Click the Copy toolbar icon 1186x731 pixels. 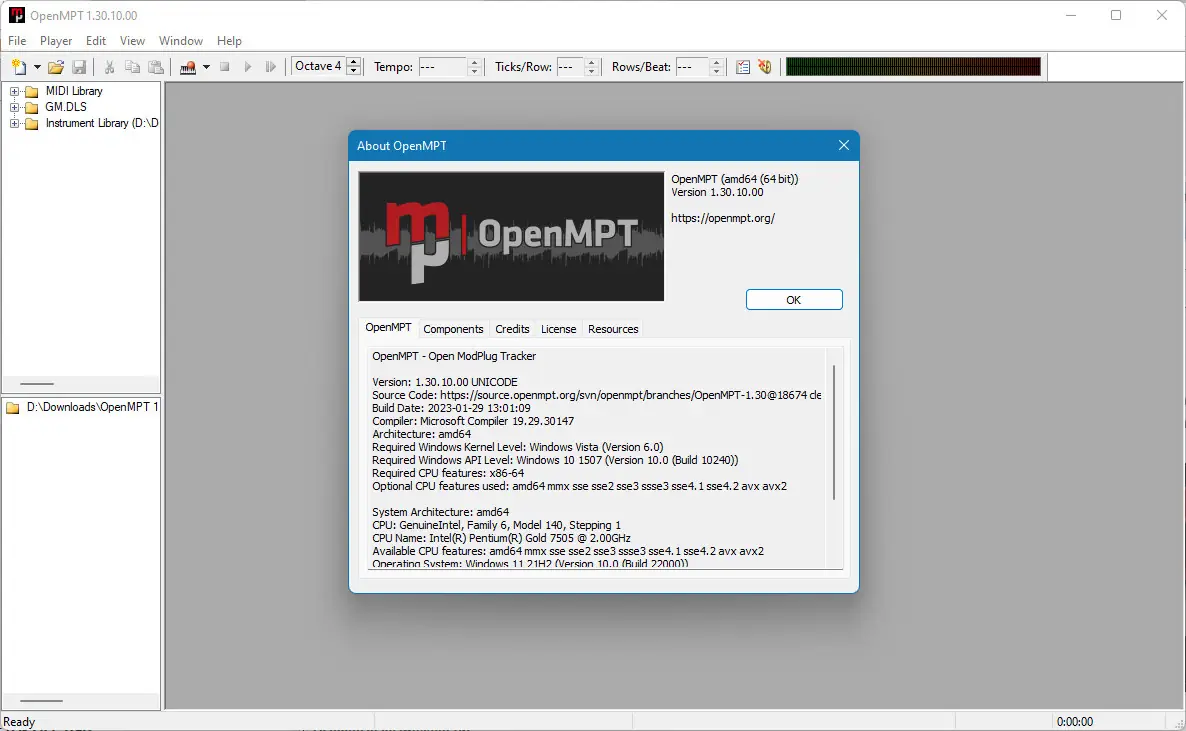coord(132,67)
